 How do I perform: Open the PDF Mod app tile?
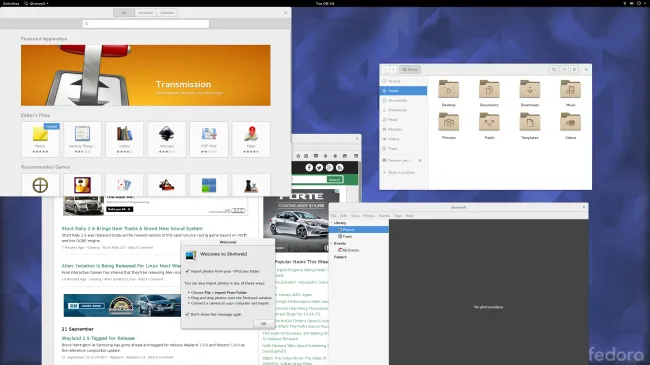click(209, 139)
